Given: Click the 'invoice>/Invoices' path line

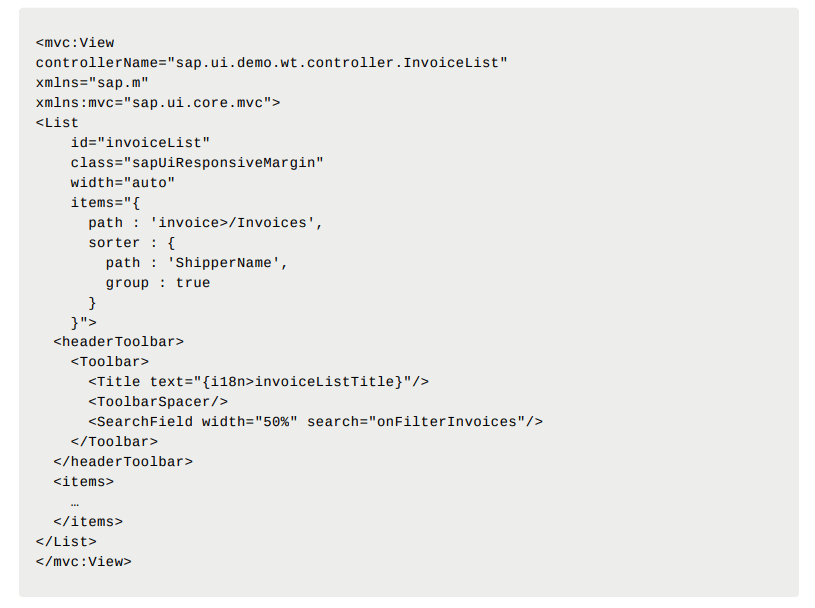Looking at the screenshot, I should (205, 223).
